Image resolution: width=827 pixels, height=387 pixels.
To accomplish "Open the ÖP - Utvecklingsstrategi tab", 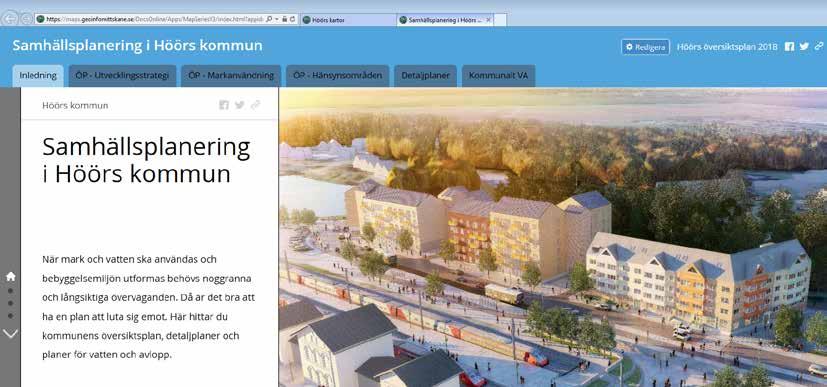I will (122, 76).
